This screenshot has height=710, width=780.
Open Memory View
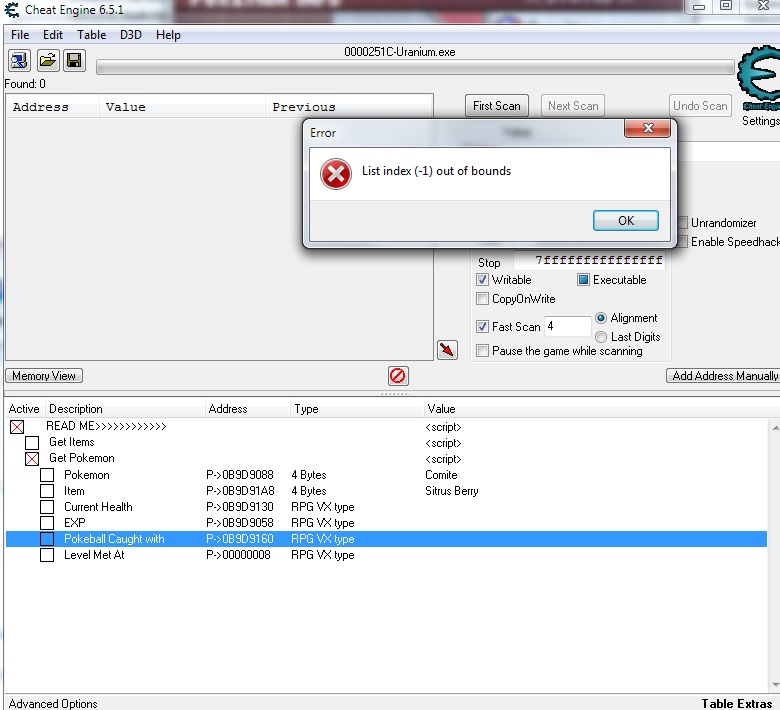44,376
